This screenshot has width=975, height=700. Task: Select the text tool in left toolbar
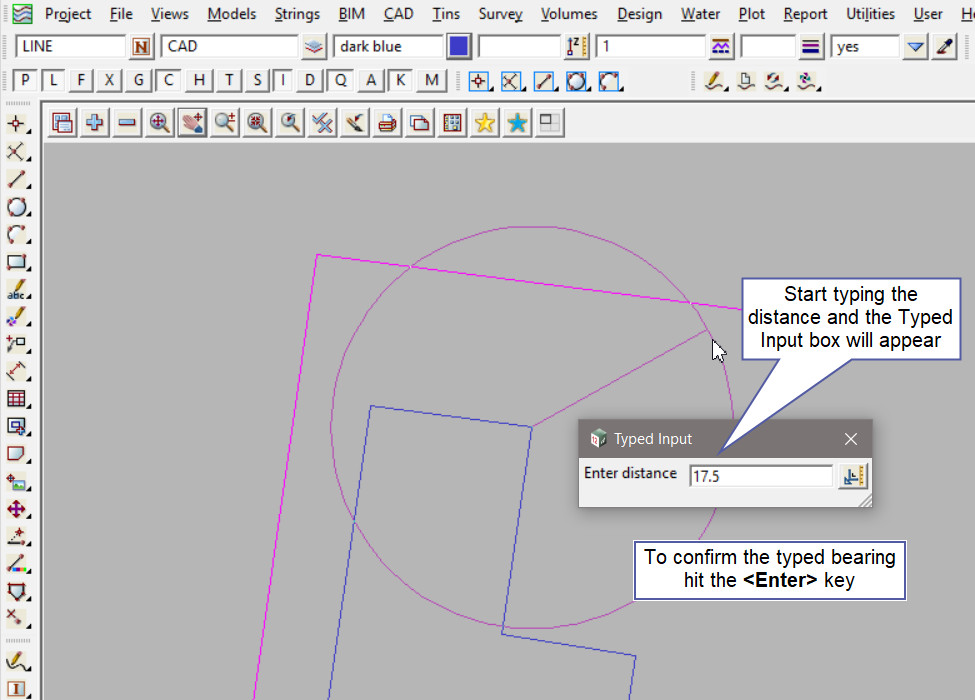coord(16,290)
